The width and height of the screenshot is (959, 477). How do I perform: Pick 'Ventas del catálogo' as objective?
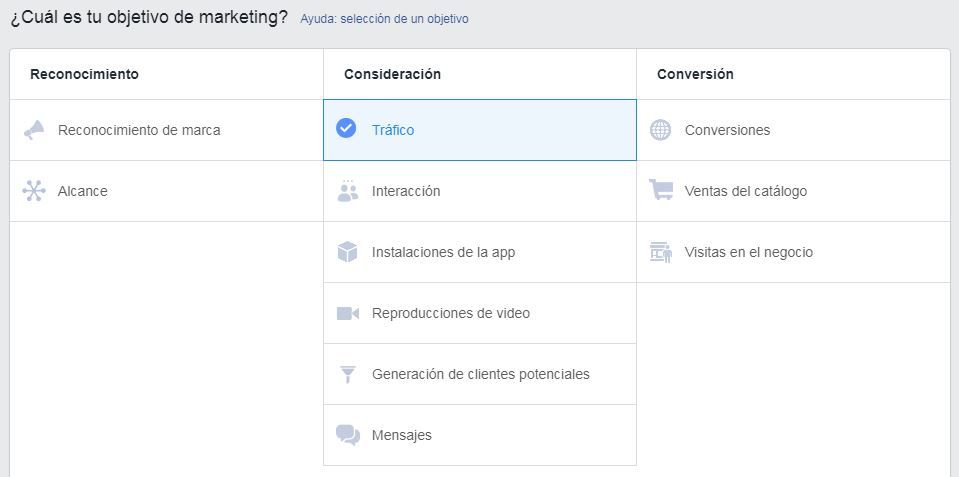[x=745, y=191]
